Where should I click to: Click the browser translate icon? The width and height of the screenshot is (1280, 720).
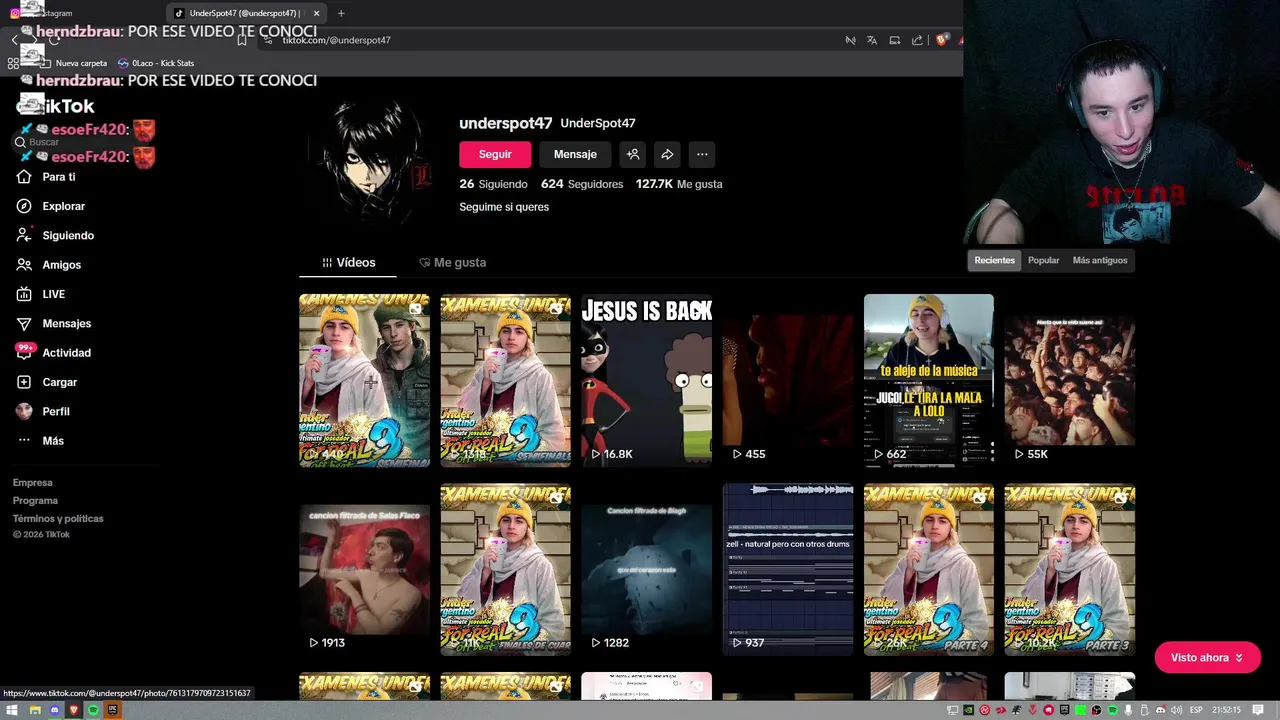click(x=872, y=40)
